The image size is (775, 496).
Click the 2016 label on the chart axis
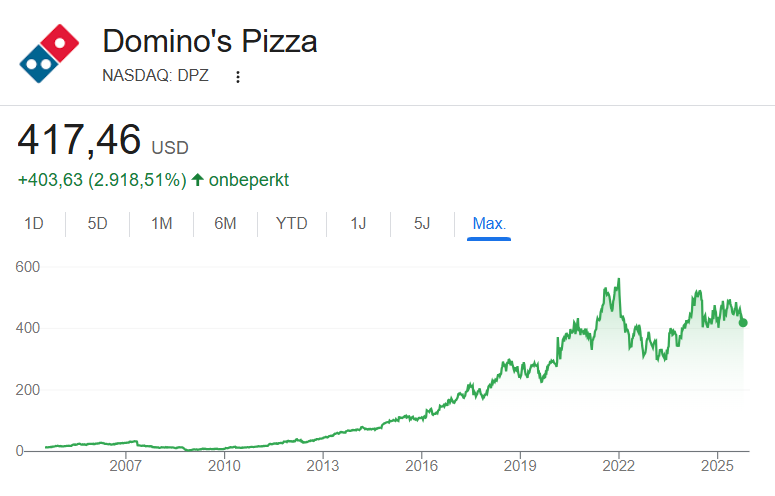coord(422,466)
